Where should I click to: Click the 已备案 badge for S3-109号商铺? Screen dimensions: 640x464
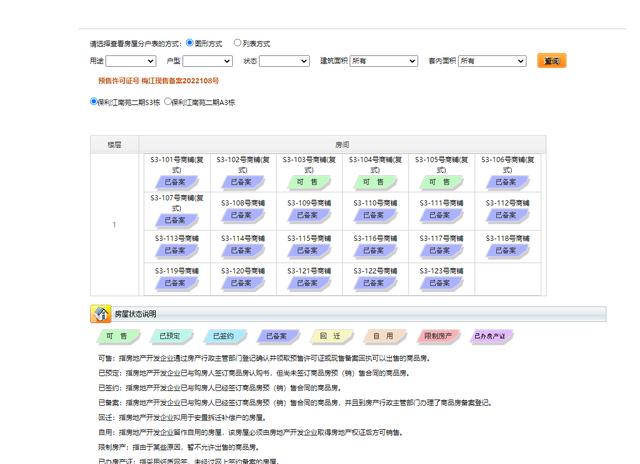309,215
